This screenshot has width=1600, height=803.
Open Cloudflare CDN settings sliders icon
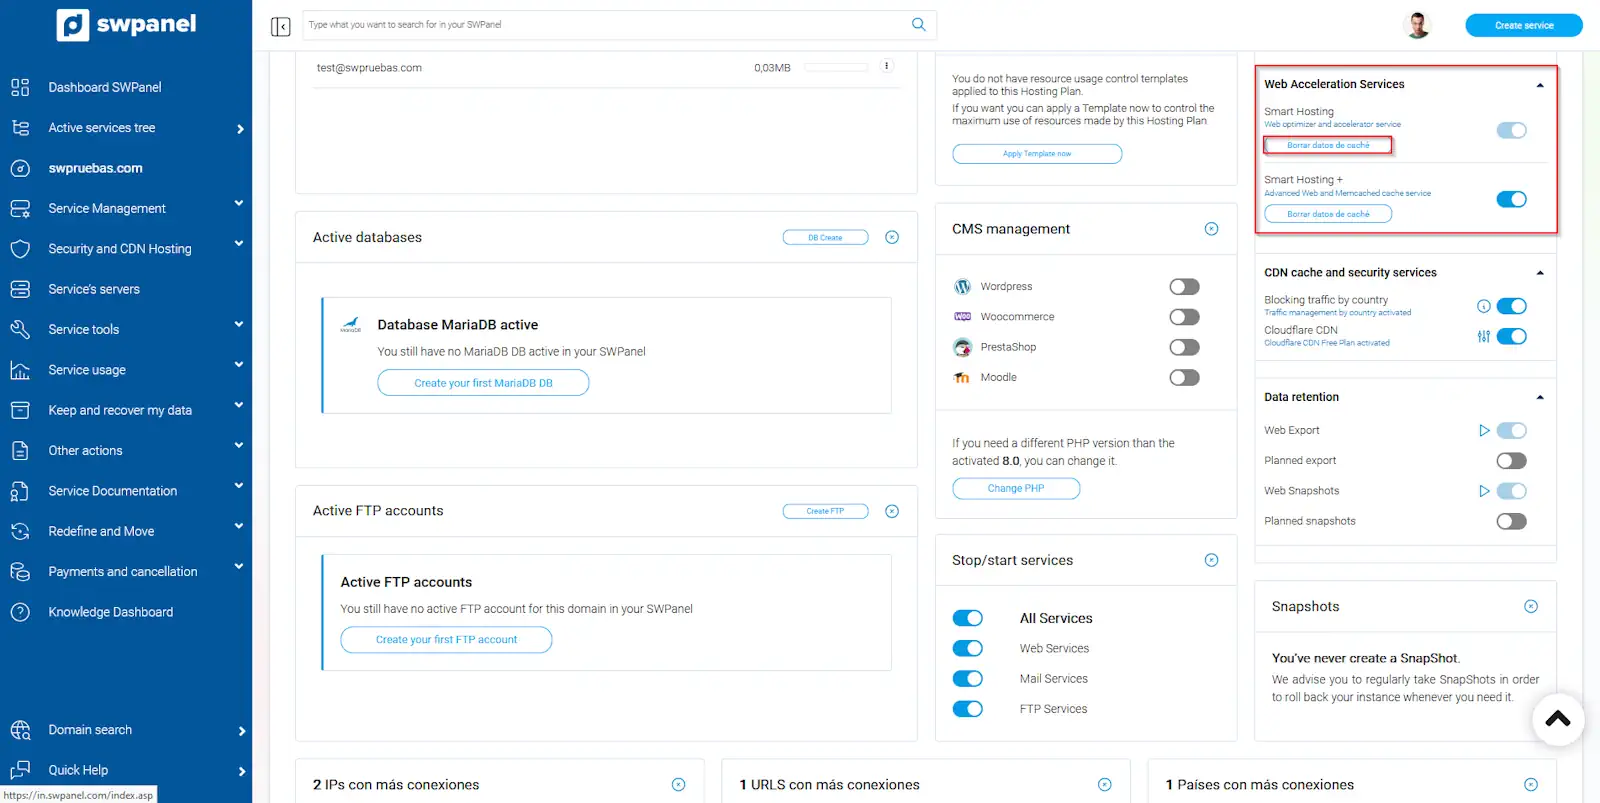(1483, 337)
